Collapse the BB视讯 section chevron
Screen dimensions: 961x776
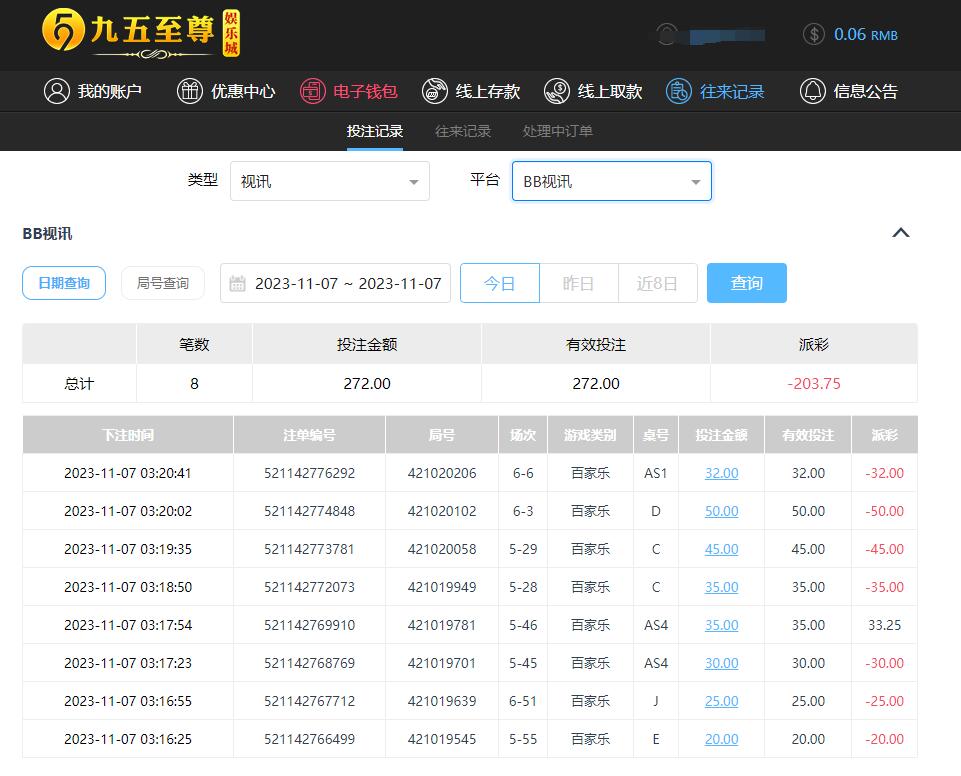(900, 233)
